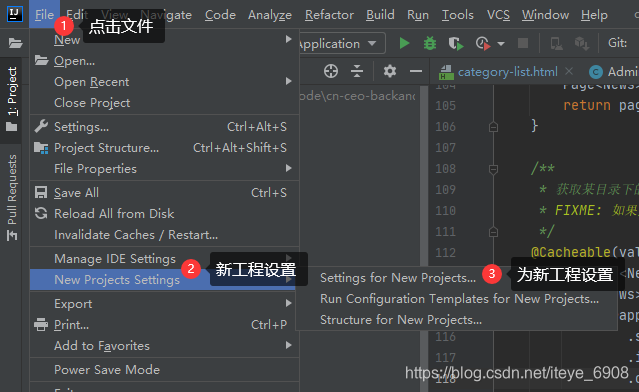639x392 pixels.
Task: Click the return keyword on line 105
Action: pos(587,106)
